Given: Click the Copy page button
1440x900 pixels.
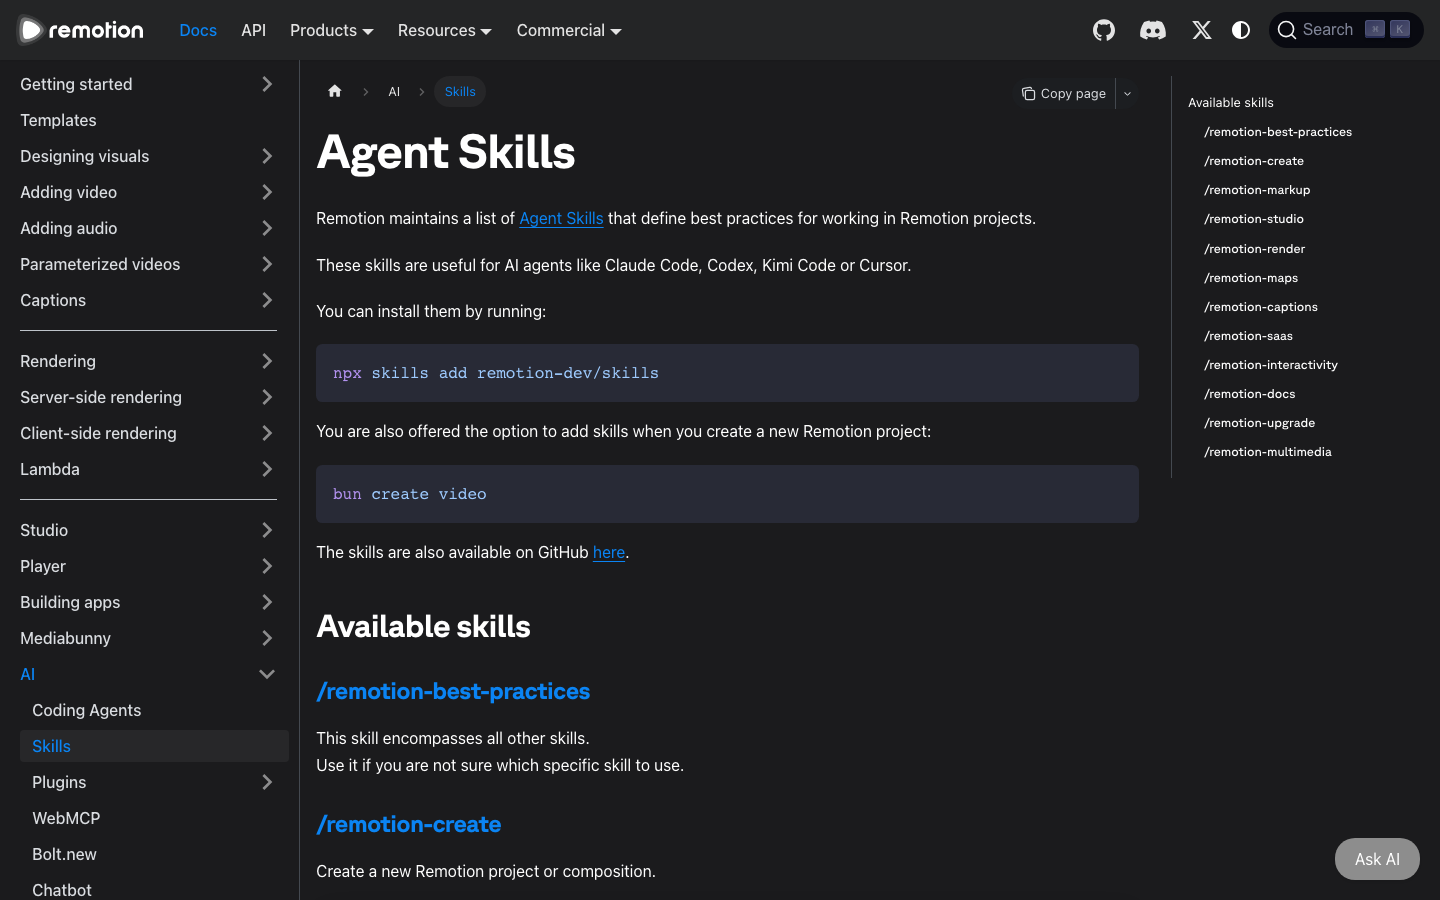Looking at the screenshot, I should [x=1064, y=93].
